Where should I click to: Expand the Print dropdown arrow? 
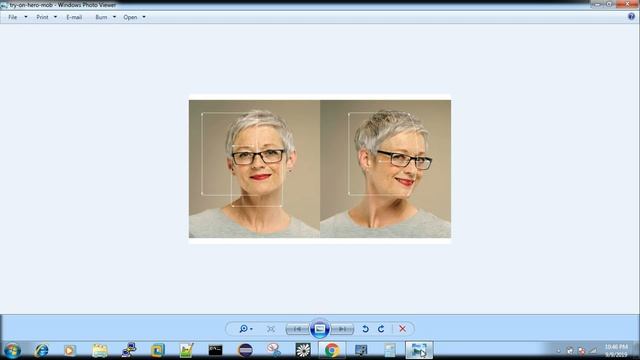pos(56,17)
